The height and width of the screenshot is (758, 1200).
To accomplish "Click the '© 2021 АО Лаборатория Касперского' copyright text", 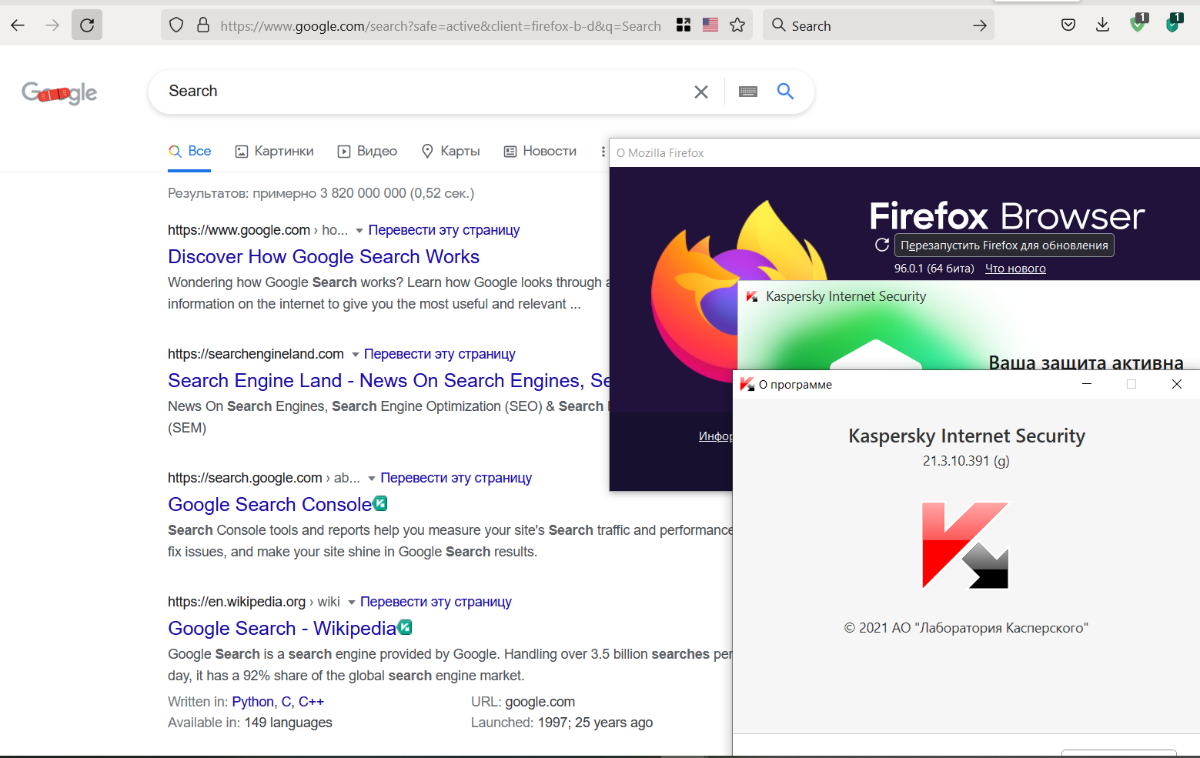I will coord(966,628).
